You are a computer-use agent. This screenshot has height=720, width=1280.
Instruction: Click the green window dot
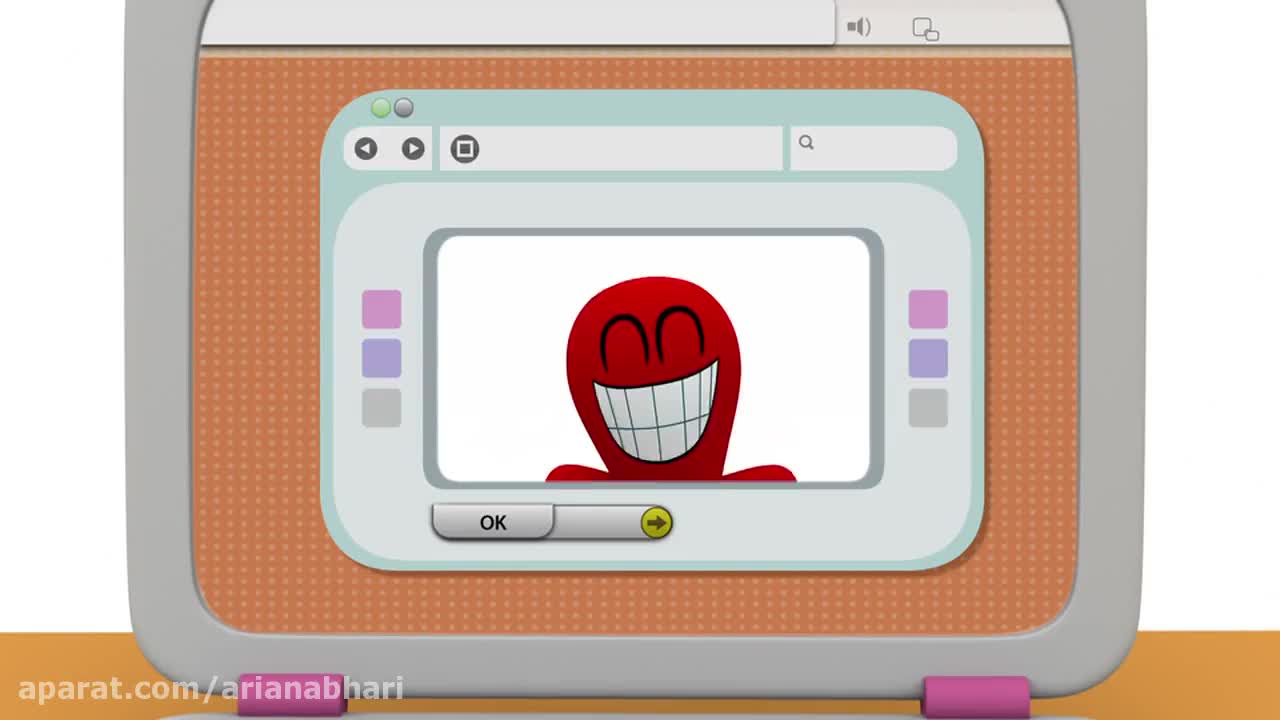pyautogui.click(x=381, y=108)
